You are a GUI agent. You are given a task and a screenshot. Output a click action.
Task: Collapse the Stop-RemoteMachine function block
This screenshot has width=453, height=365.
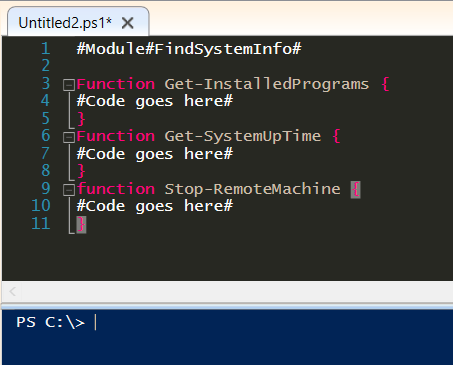point(69,190)
